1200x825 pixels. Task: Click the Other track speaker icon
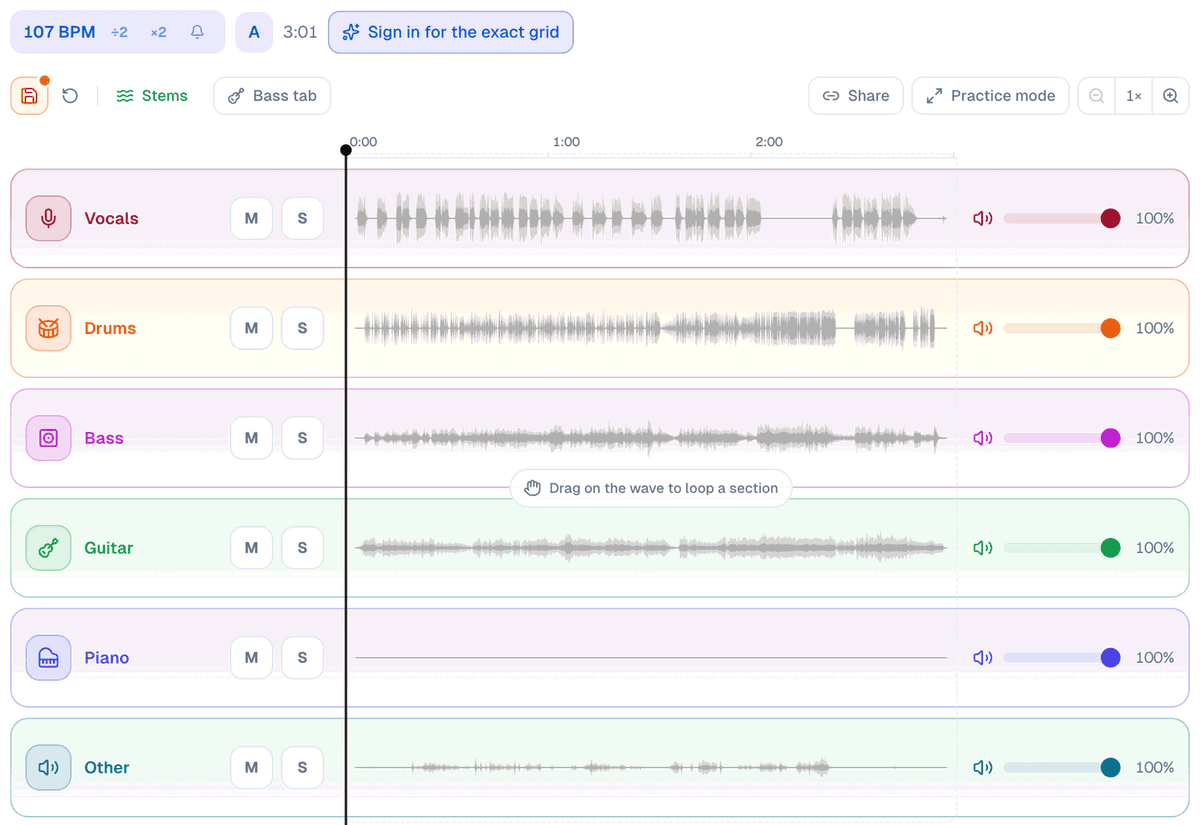[48, 768]
